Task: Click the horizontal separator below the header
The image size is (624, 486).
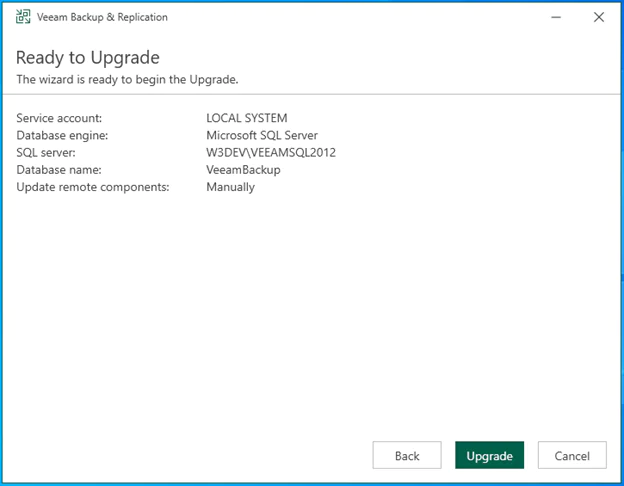Action: pos(312,94)
